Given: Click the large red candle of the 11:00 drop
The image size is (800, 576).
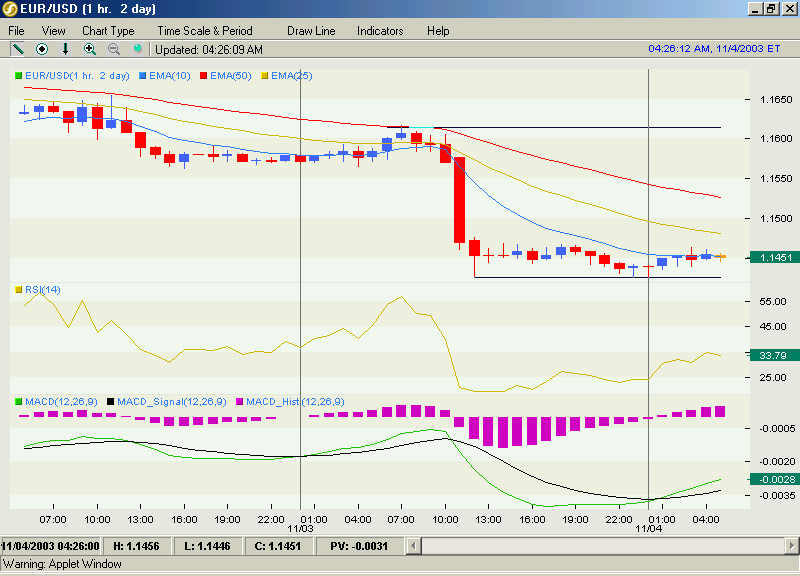Looking at the screenshot, I should pos(460,200).
